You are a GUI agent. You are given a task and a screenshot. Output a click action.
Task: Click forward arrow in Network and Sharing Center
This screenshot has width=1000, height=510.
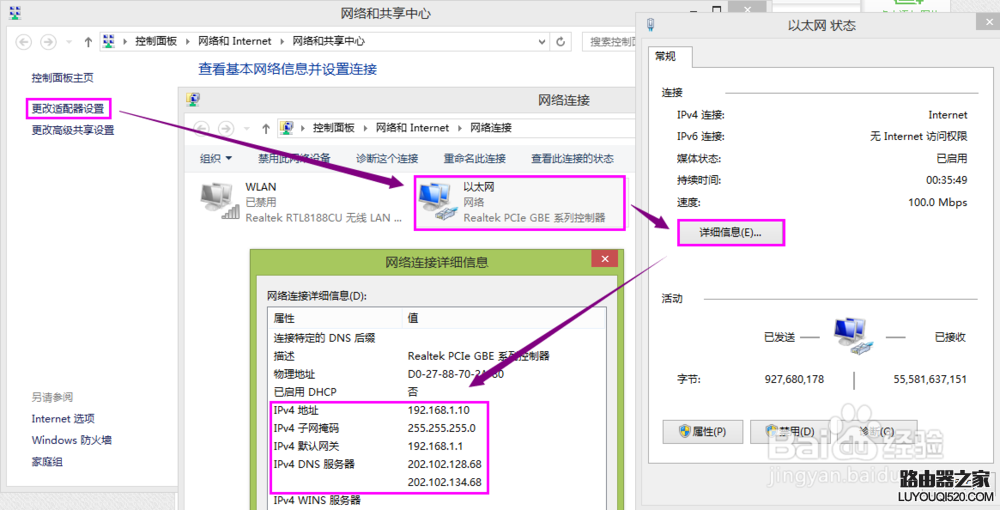point(48,42)
